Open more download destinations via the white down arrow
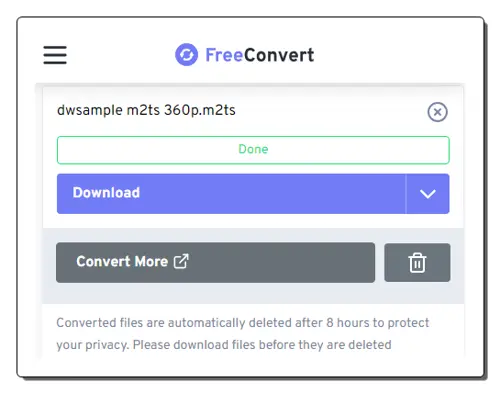Image resolution: width=500 pixels, height=393 pixels. click(428, 194)
